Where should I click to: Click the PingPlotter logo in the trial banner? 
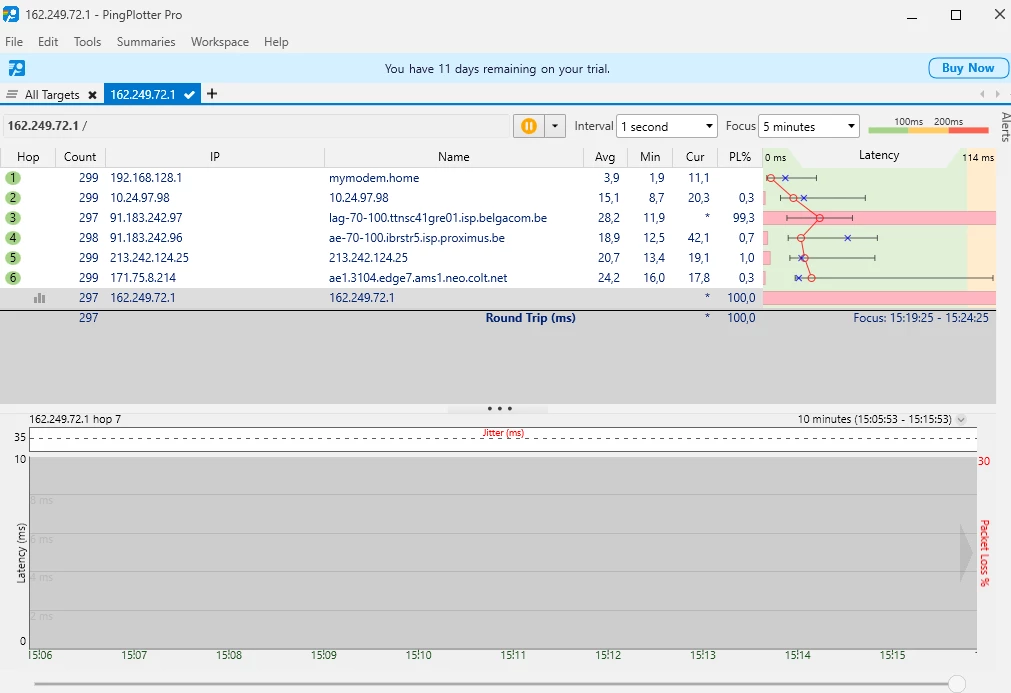coord(17,68)
